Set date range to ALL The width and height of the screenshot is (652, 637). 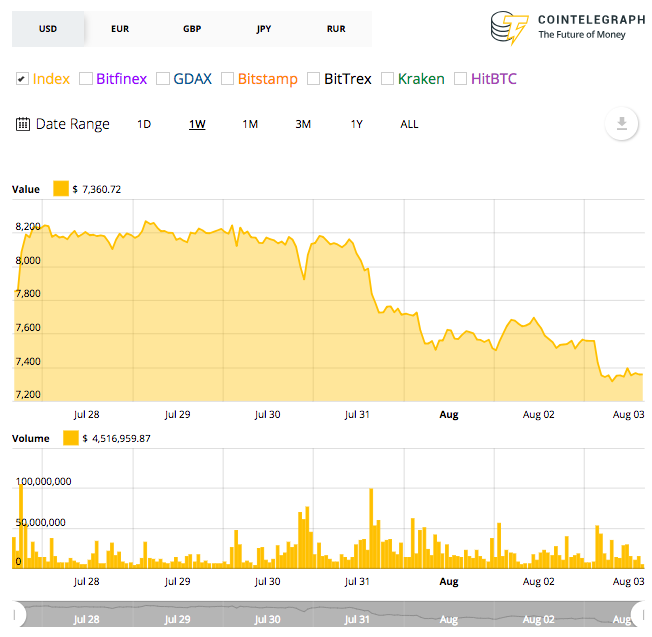[409, 124]
